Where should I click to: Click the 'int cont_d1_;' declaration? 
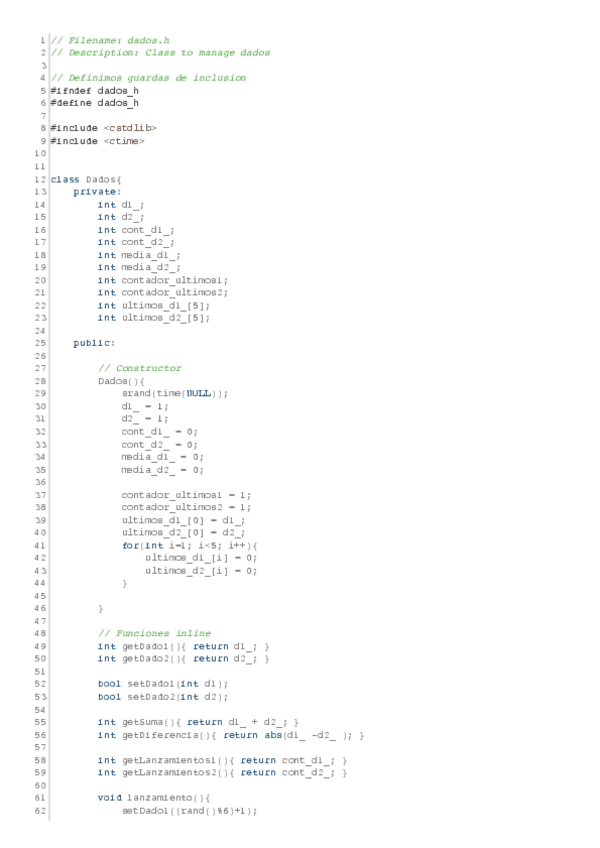(136, 230)
